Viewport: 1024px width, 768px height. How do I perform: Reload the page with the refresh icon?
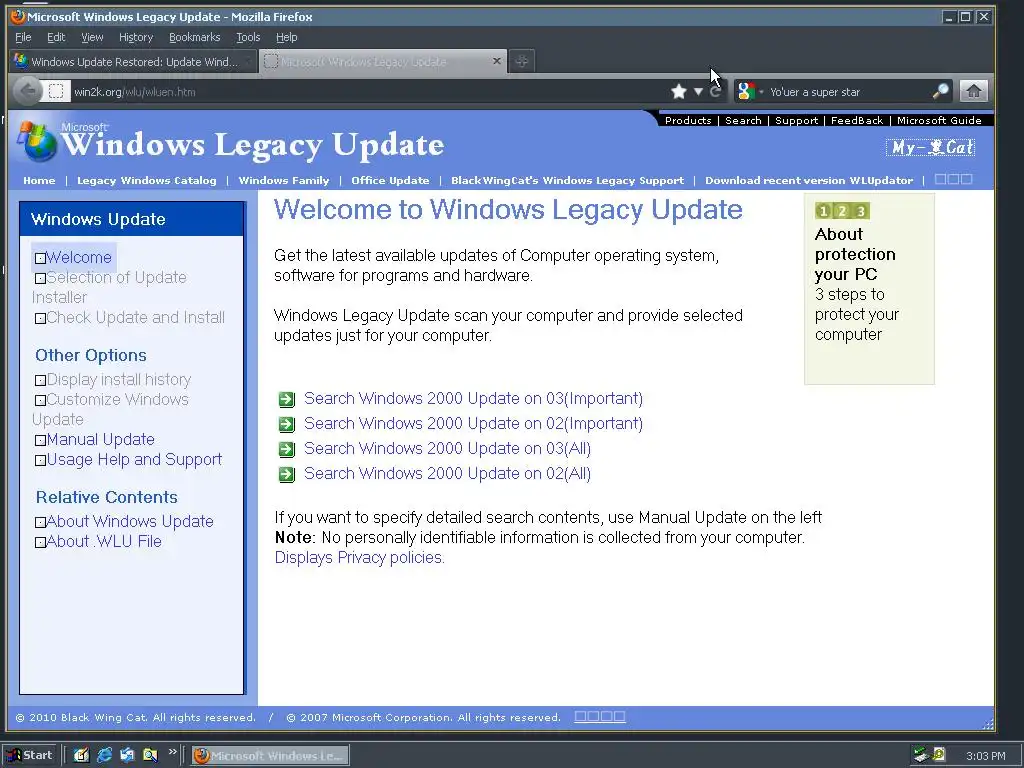715,91
